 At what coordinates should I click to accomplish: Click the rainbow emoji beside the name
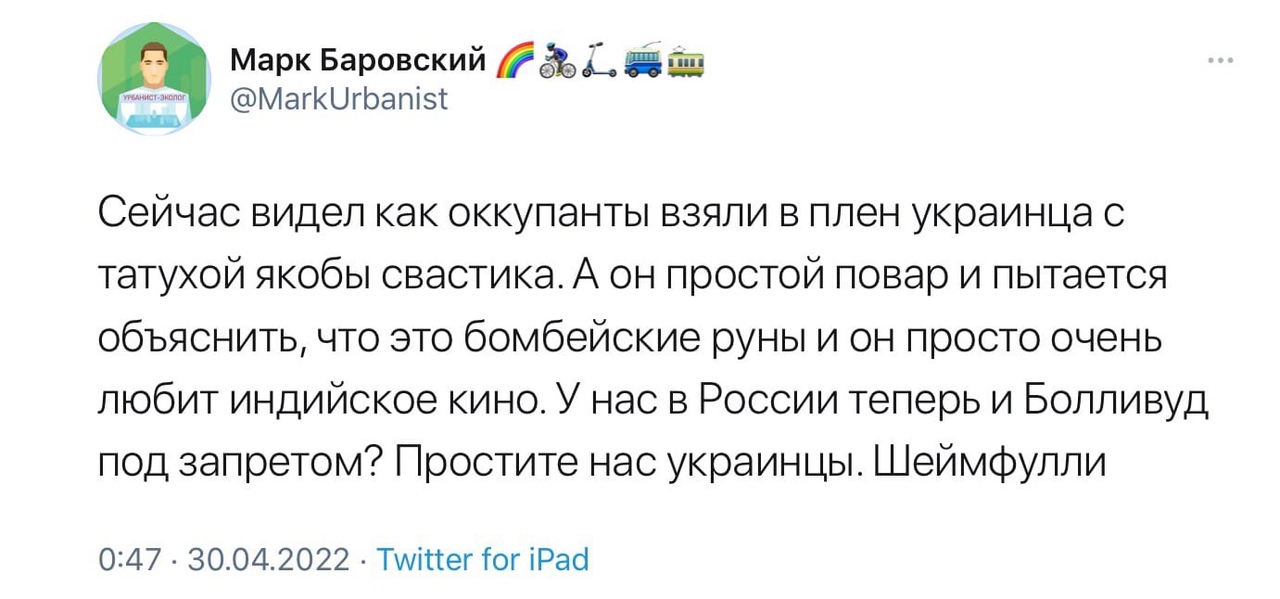coord(515,62)
